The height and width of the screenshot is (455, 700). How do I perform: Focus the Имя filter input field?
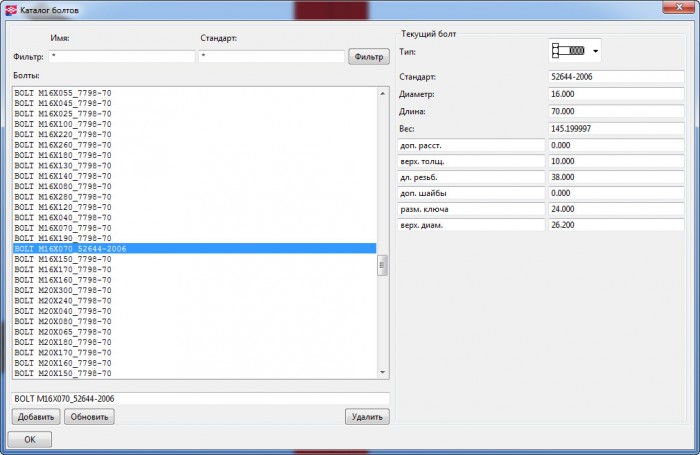(121, 56)
